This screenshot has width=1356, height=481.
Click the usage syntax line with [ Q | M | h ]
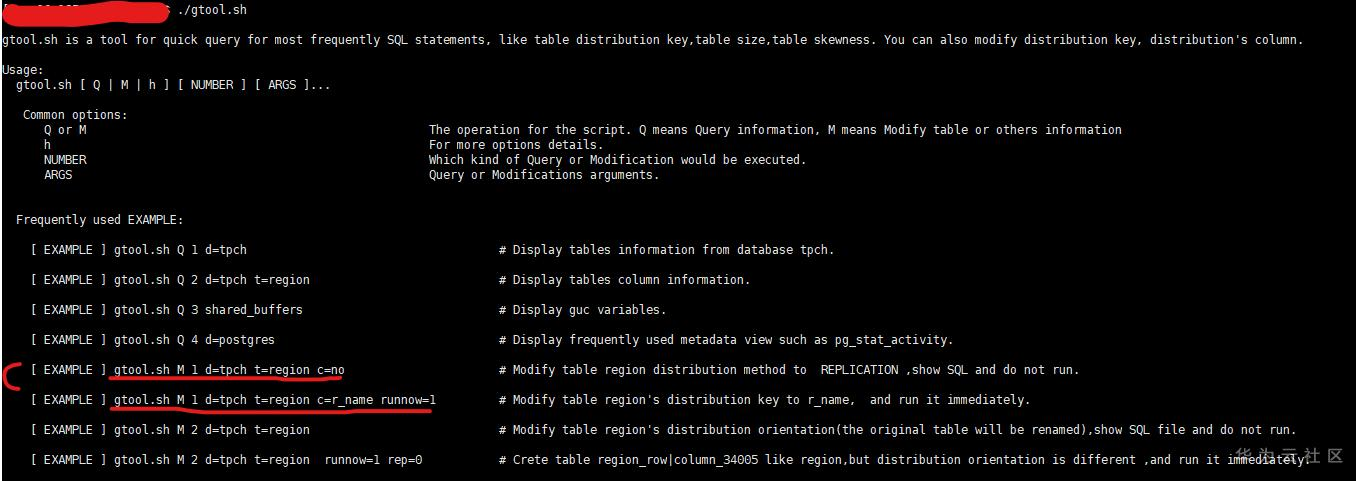(x=172, y=85)
